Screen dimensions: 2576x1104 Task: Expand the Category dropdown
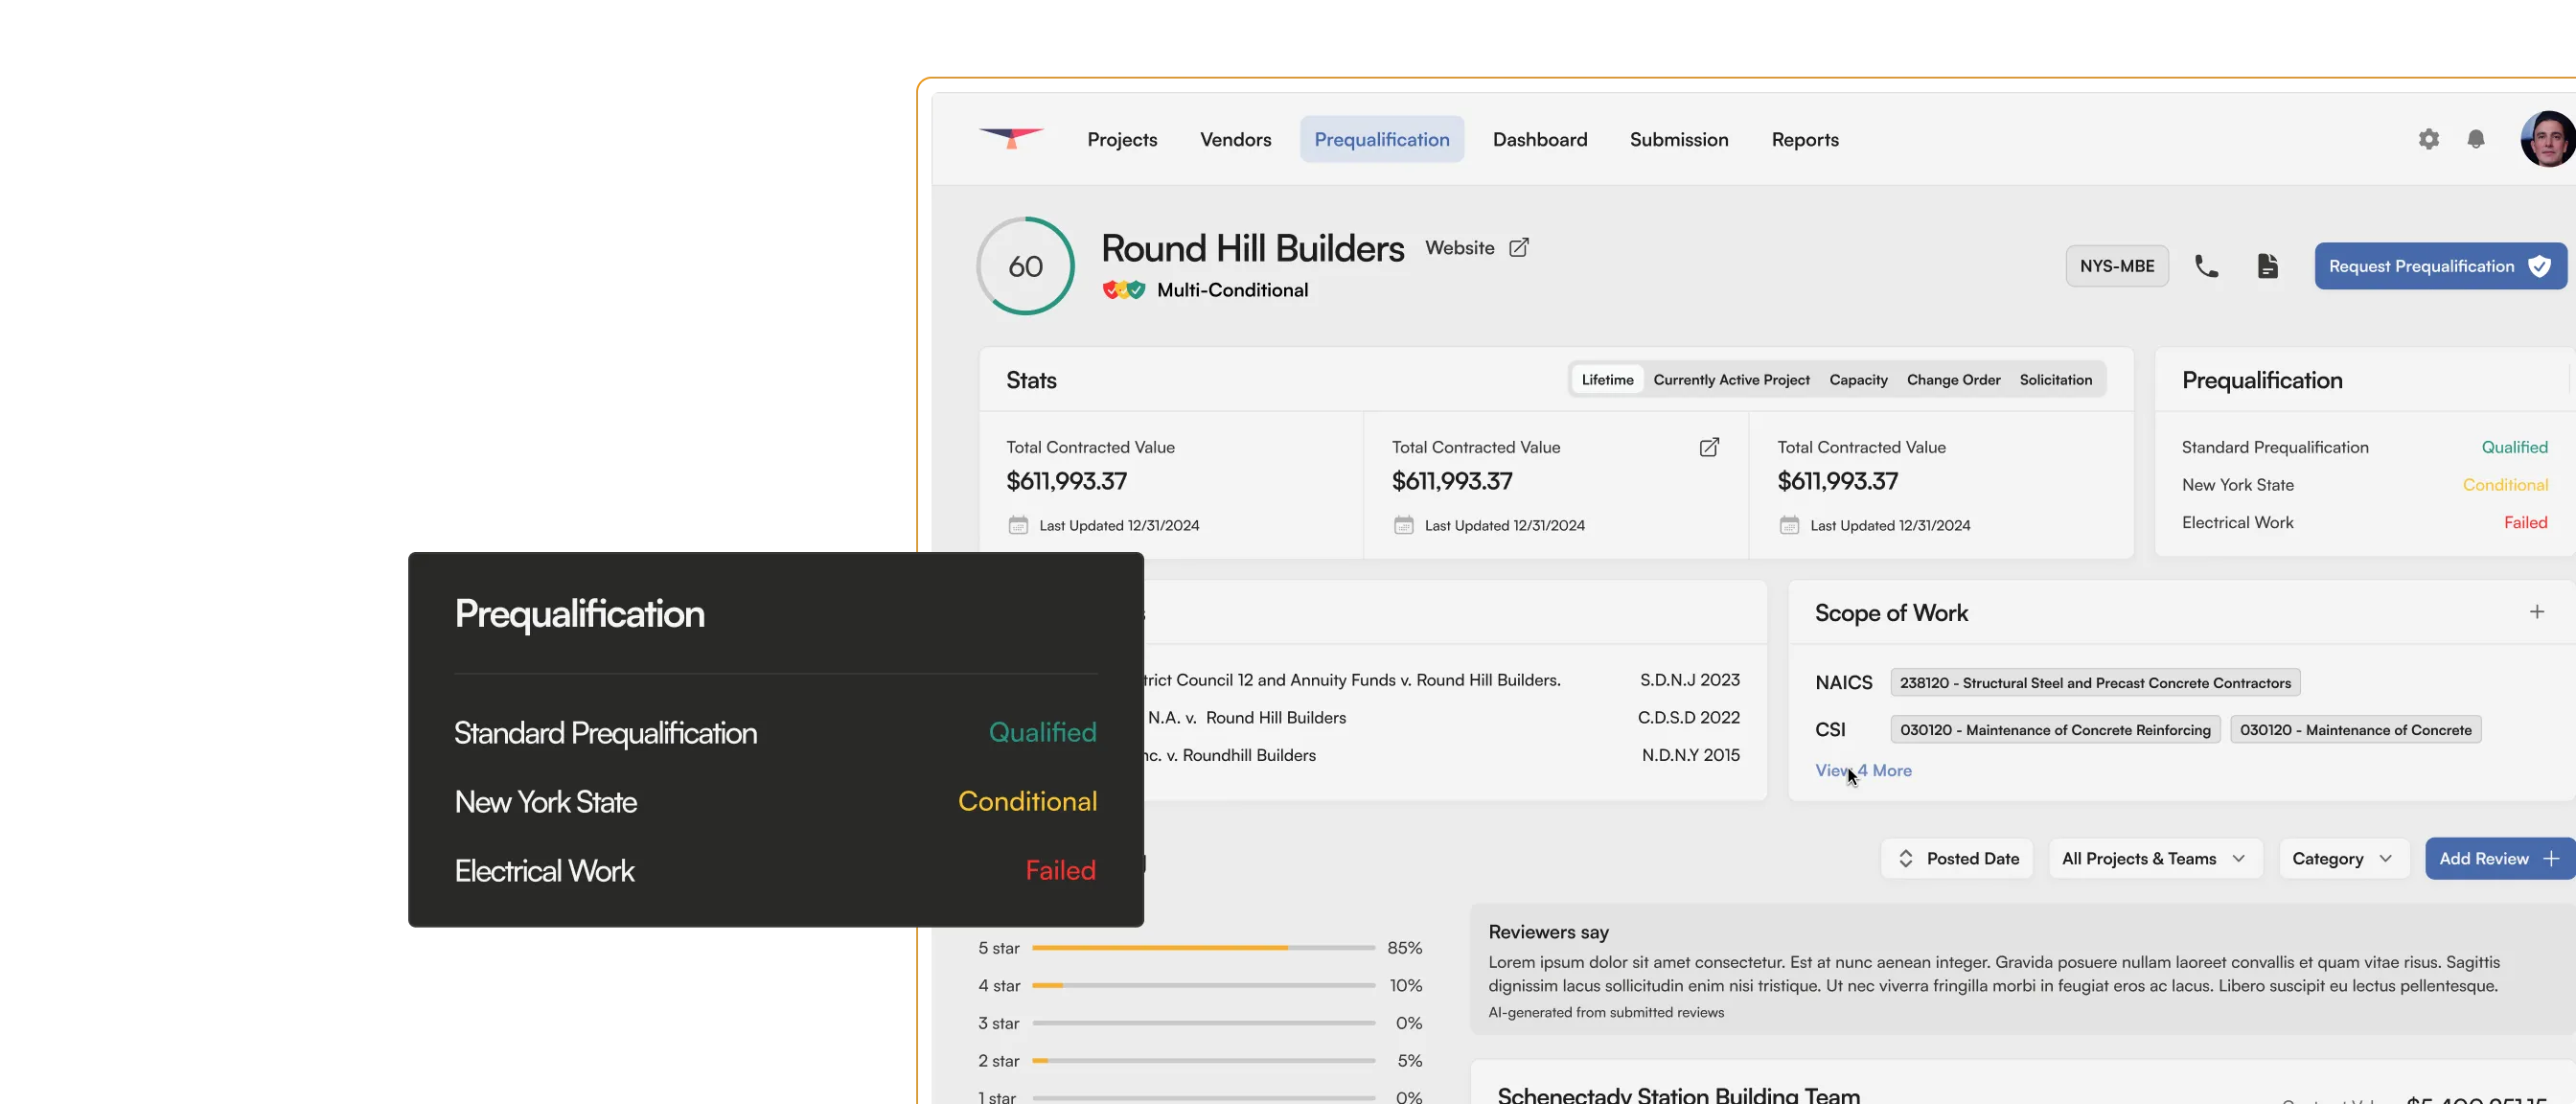pos(2343,859)
